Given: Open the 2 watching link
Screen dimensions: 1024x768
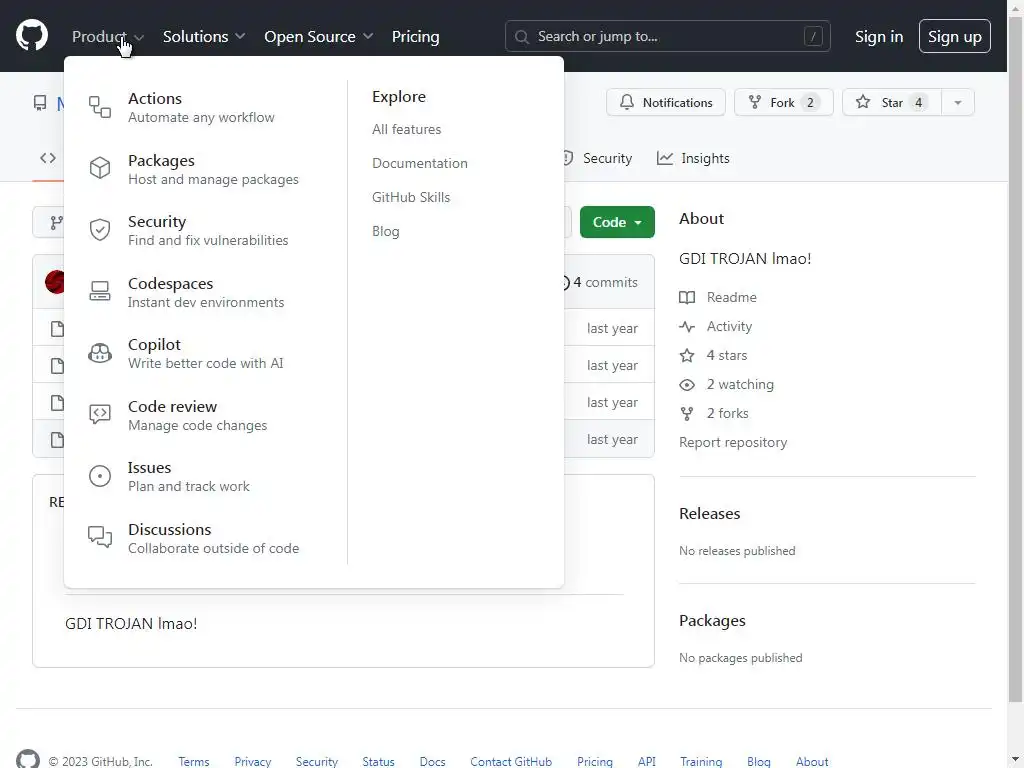Looking at the screenshot, I should 740,385.
